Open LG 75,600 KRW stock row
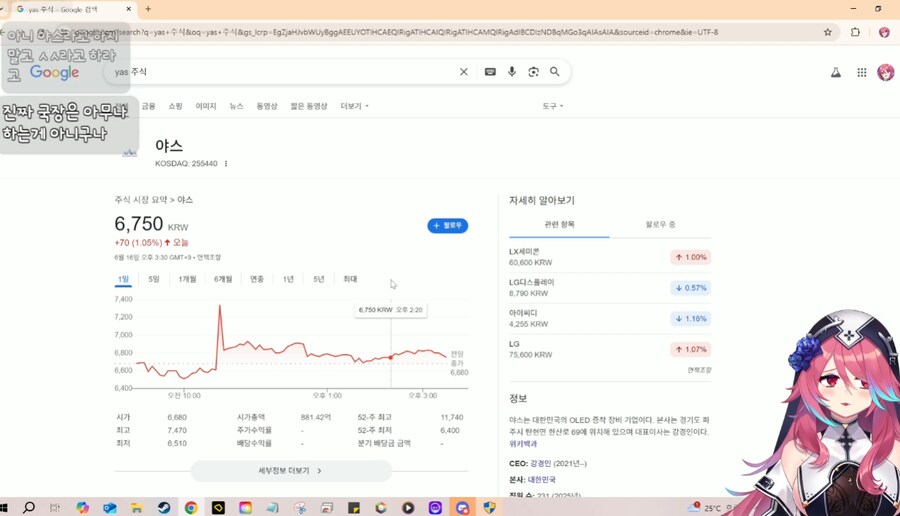This screenshot has width=900, height=516. point(610,350)
